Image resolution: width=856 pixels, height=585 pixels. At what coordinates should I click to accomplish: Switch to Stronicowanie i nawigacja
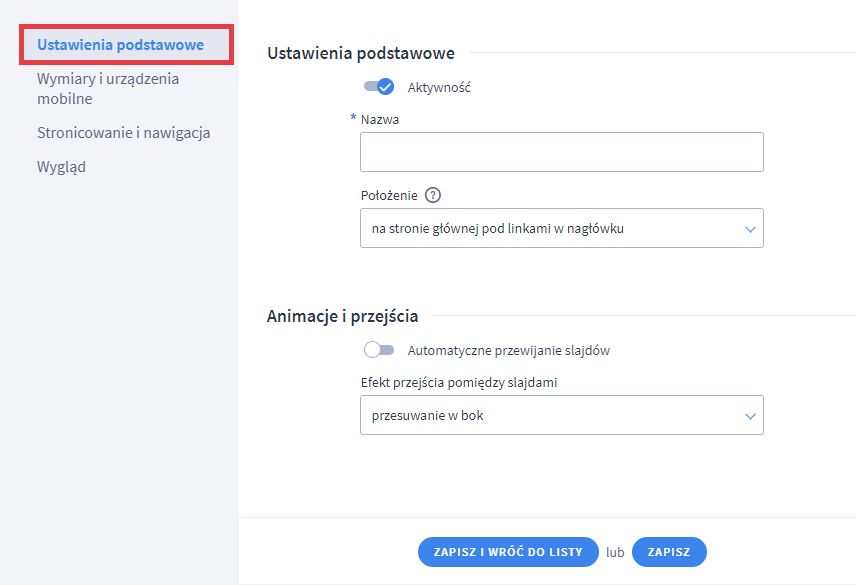point(122,132)
